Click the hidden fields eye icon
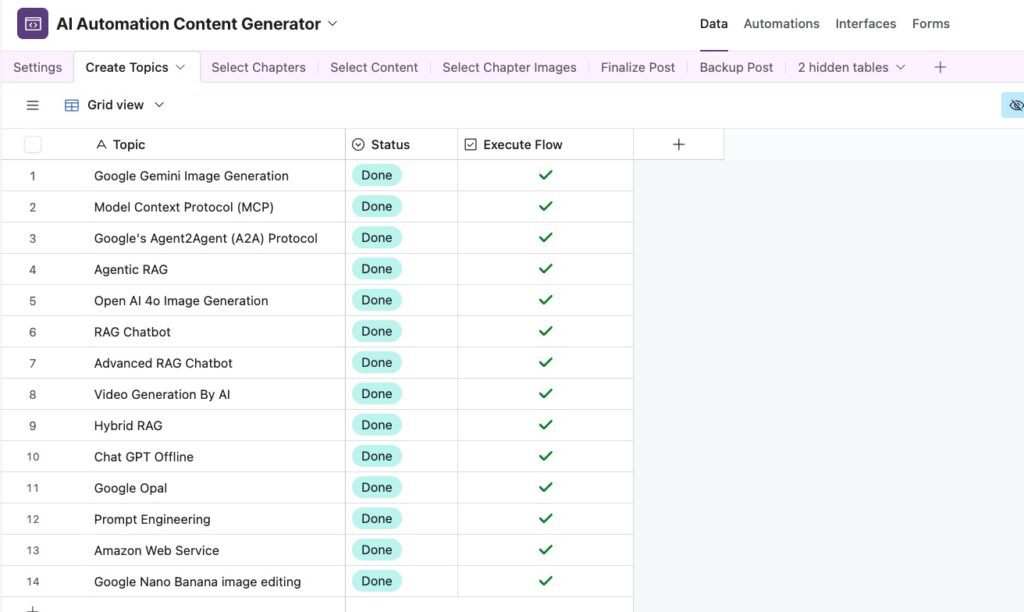 coord(1016,105)
